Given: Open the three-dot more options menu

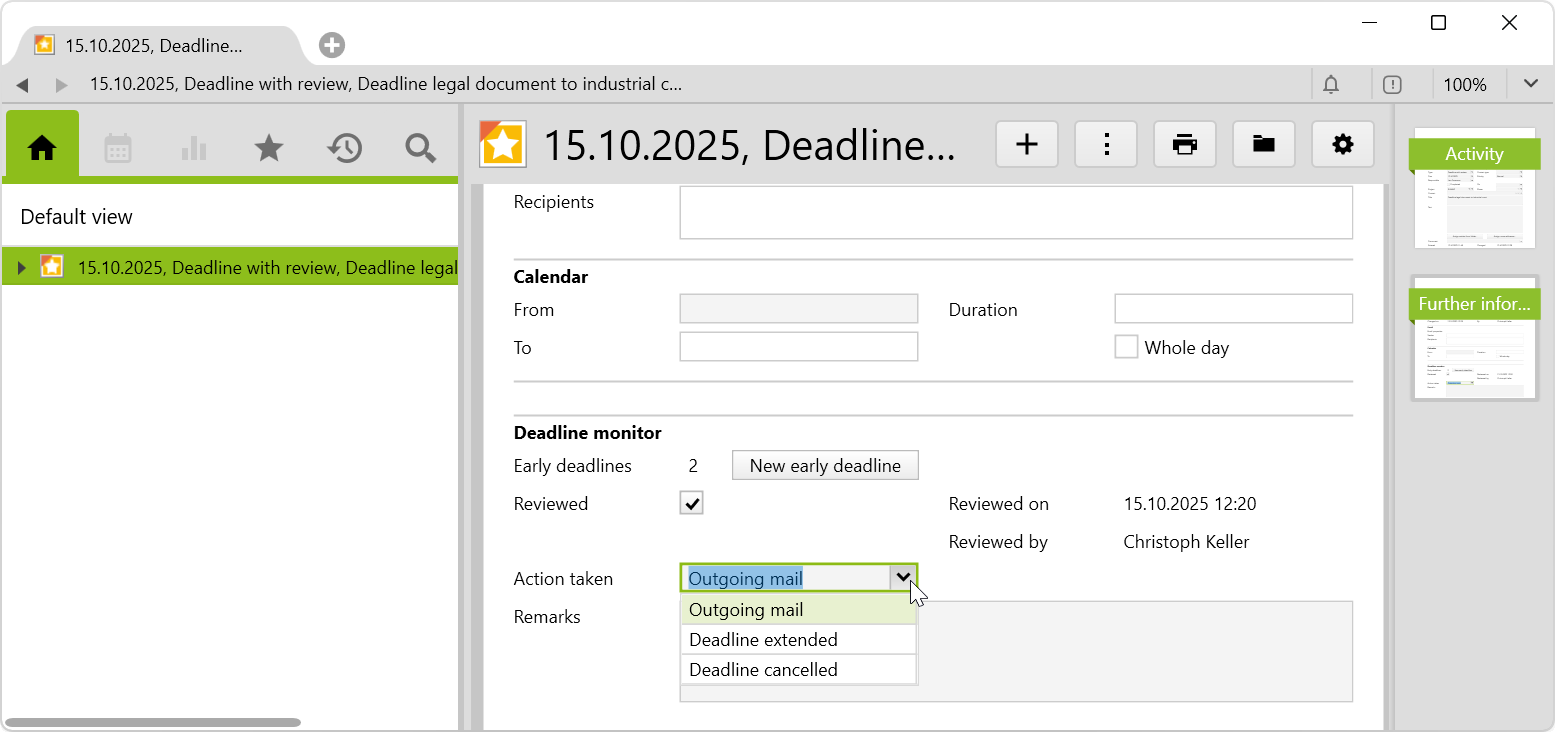Looking at the screenshot, I should coord(1106,145).
